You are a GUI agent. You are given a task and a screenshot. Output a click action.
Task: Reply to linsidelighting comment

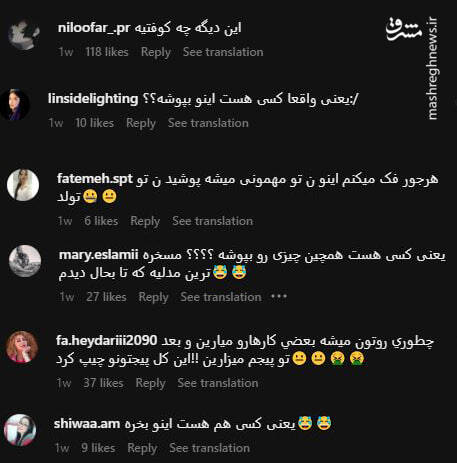[x=141, y=123]
